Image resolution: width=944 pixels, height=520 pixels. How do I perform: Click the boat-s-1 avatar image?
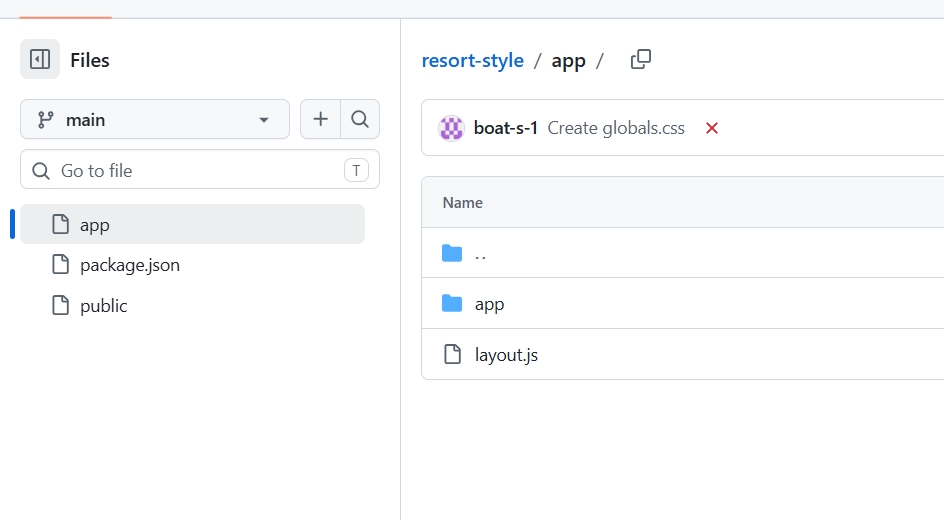point(452,128)
